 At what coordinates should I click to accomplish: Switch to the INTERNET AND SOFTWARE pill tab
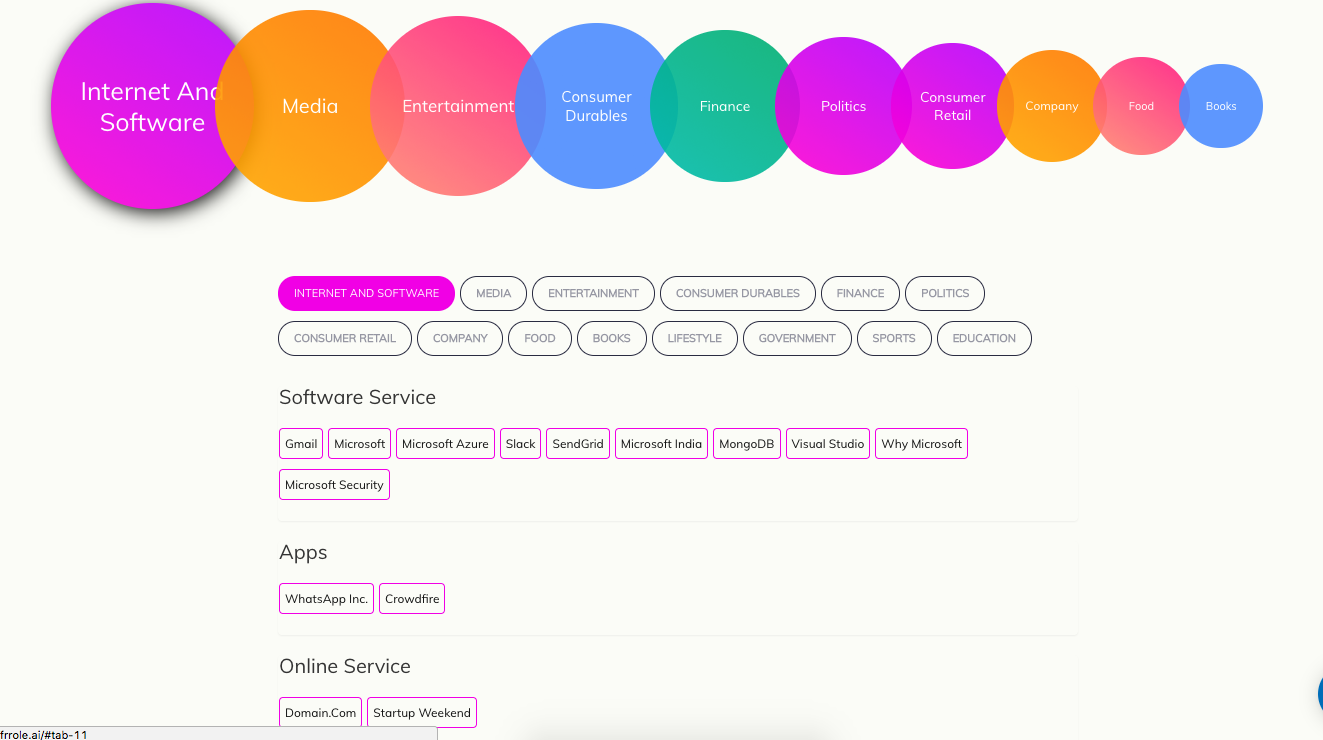(366, 294)
